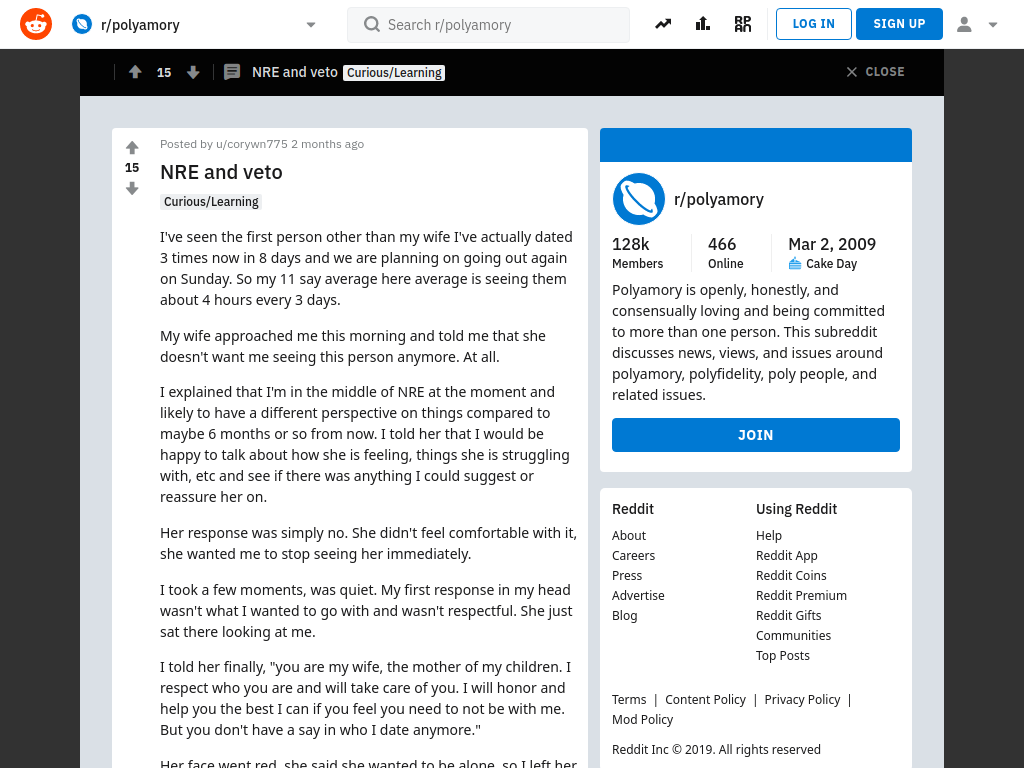Screen dimensions: 1024x768
Task: Close the post overlay with CLOSE
Action: coord(875,72)
